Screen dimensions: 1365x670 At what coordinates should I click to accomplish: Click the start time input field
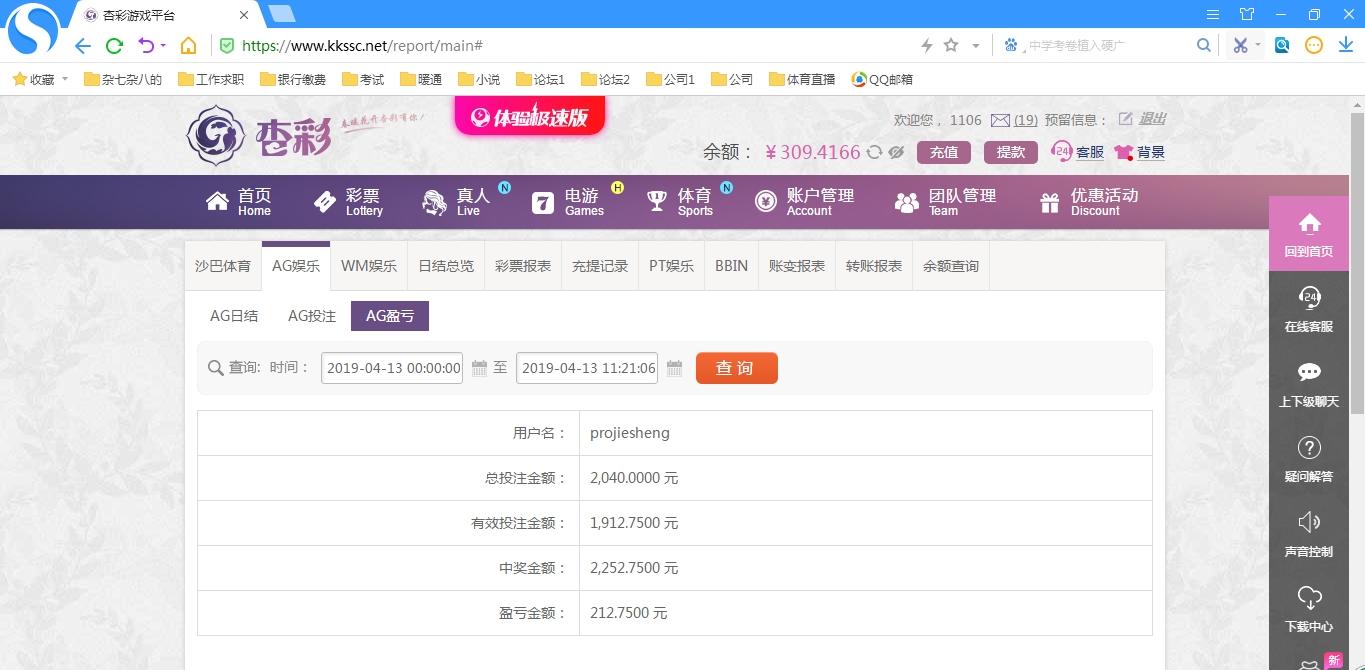(392, 368)
